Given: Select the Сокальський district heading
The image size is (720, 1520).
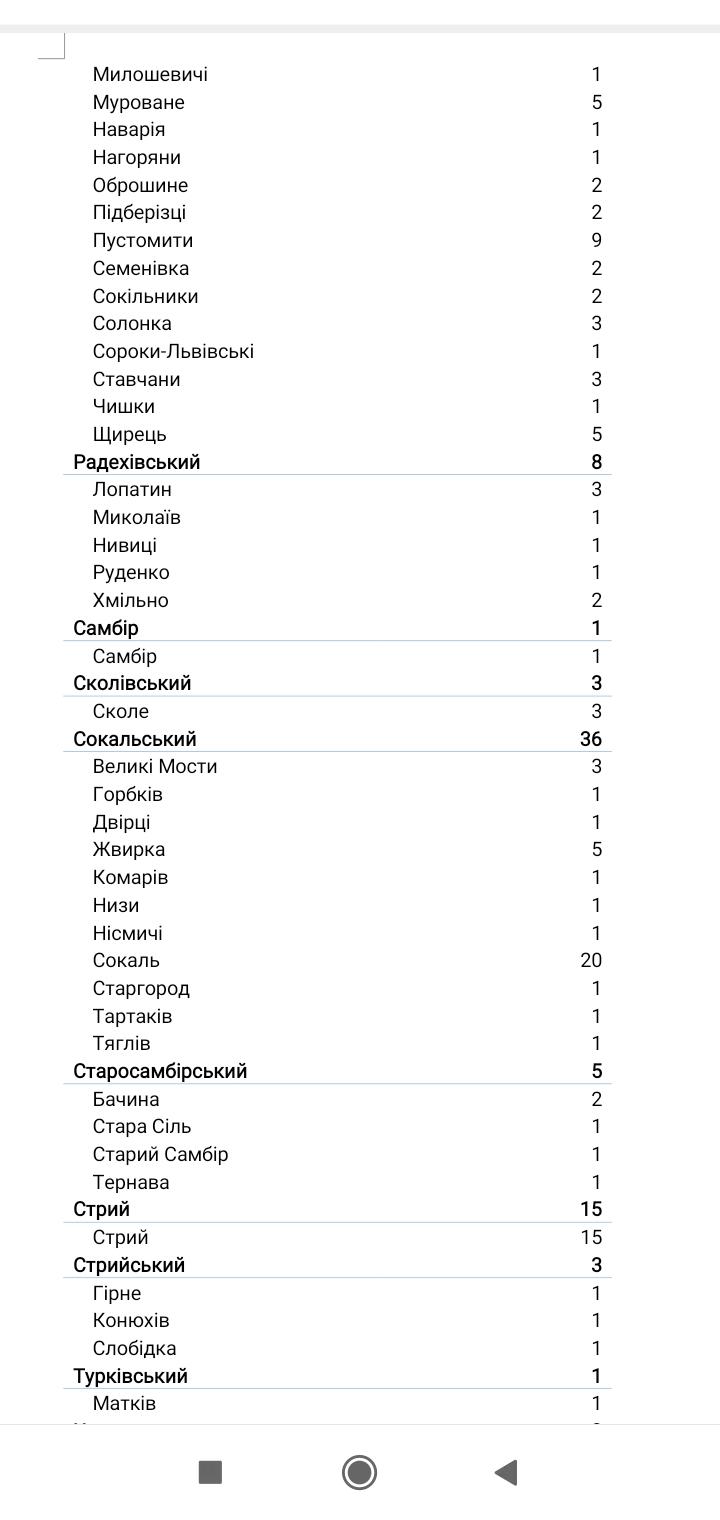Looking at the screenshot, I should tap(135, 739).
